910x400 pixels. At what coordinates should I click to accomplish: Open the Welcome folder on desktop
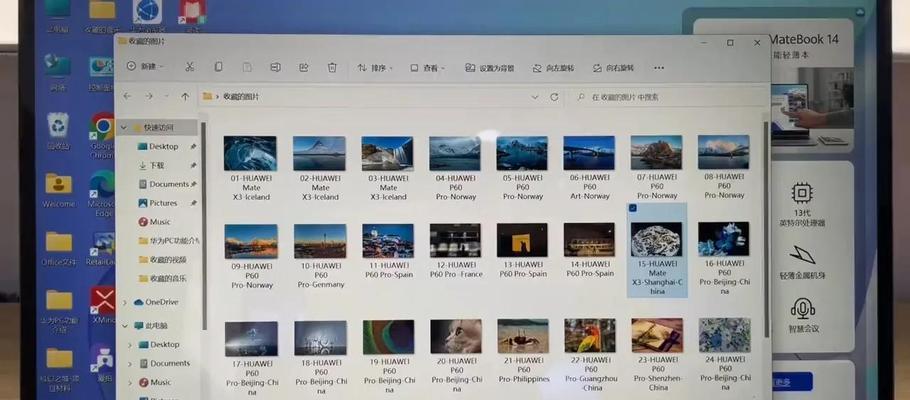coord(59,190)
